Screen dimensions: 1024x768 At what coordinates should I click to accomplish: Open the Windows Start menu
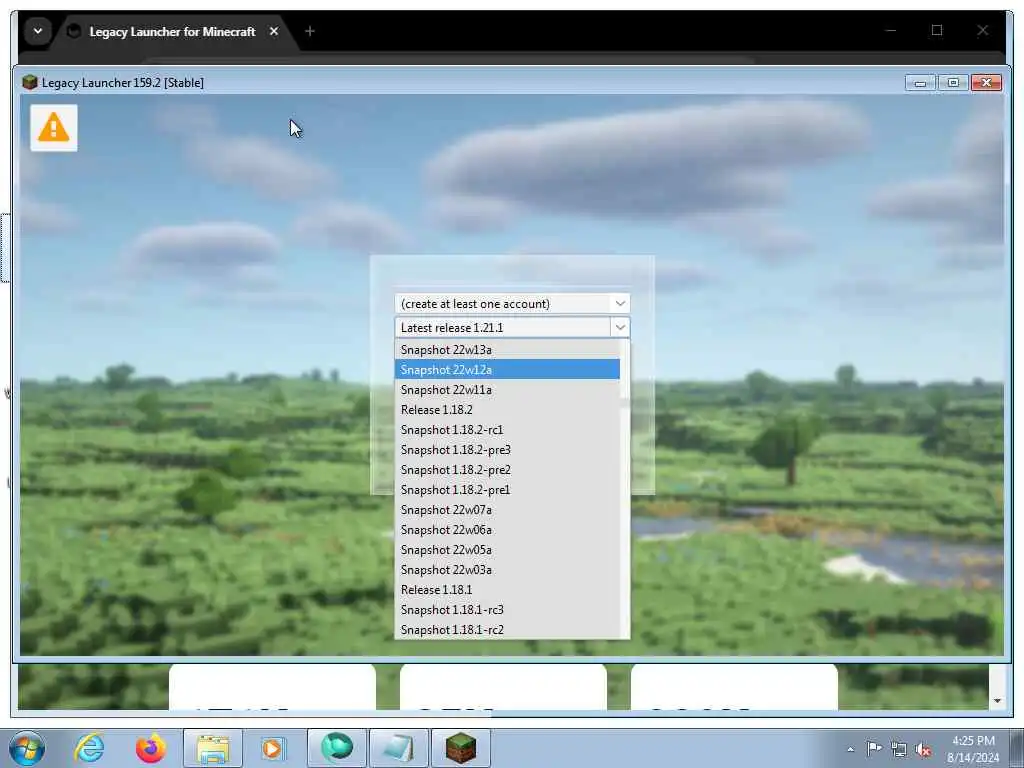click(27, 748)
